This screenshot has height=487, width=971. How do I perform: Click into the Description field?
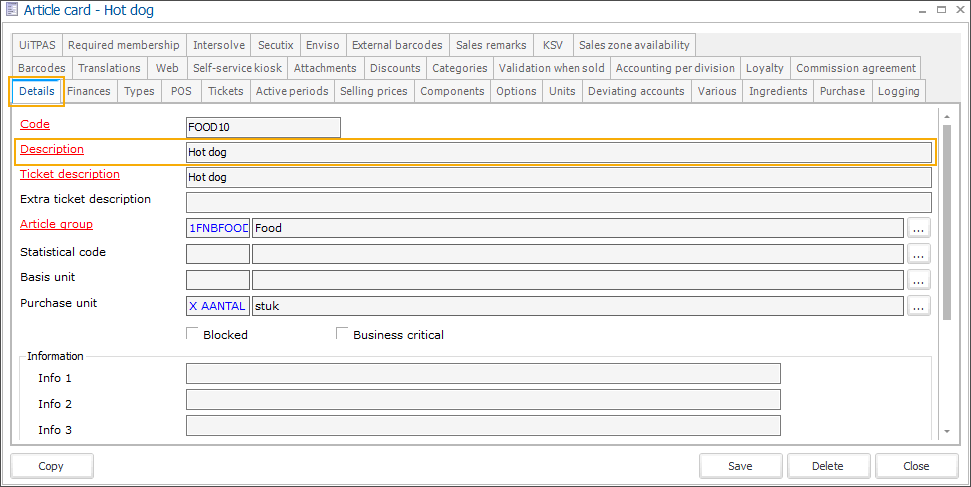point(558,152)
